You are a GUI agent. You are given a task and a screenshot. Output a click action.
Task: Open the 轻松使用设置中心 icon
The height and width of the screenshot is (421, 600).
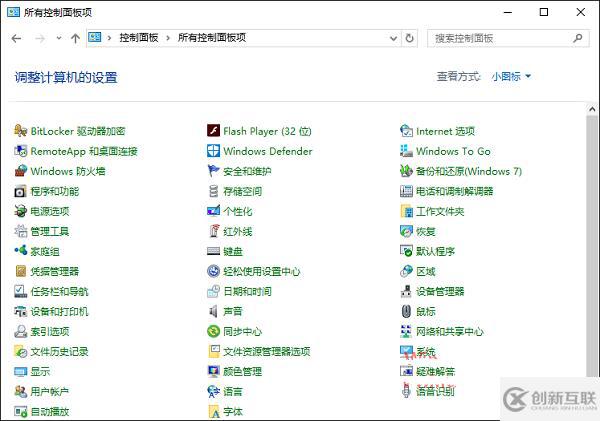click(213, 271)
